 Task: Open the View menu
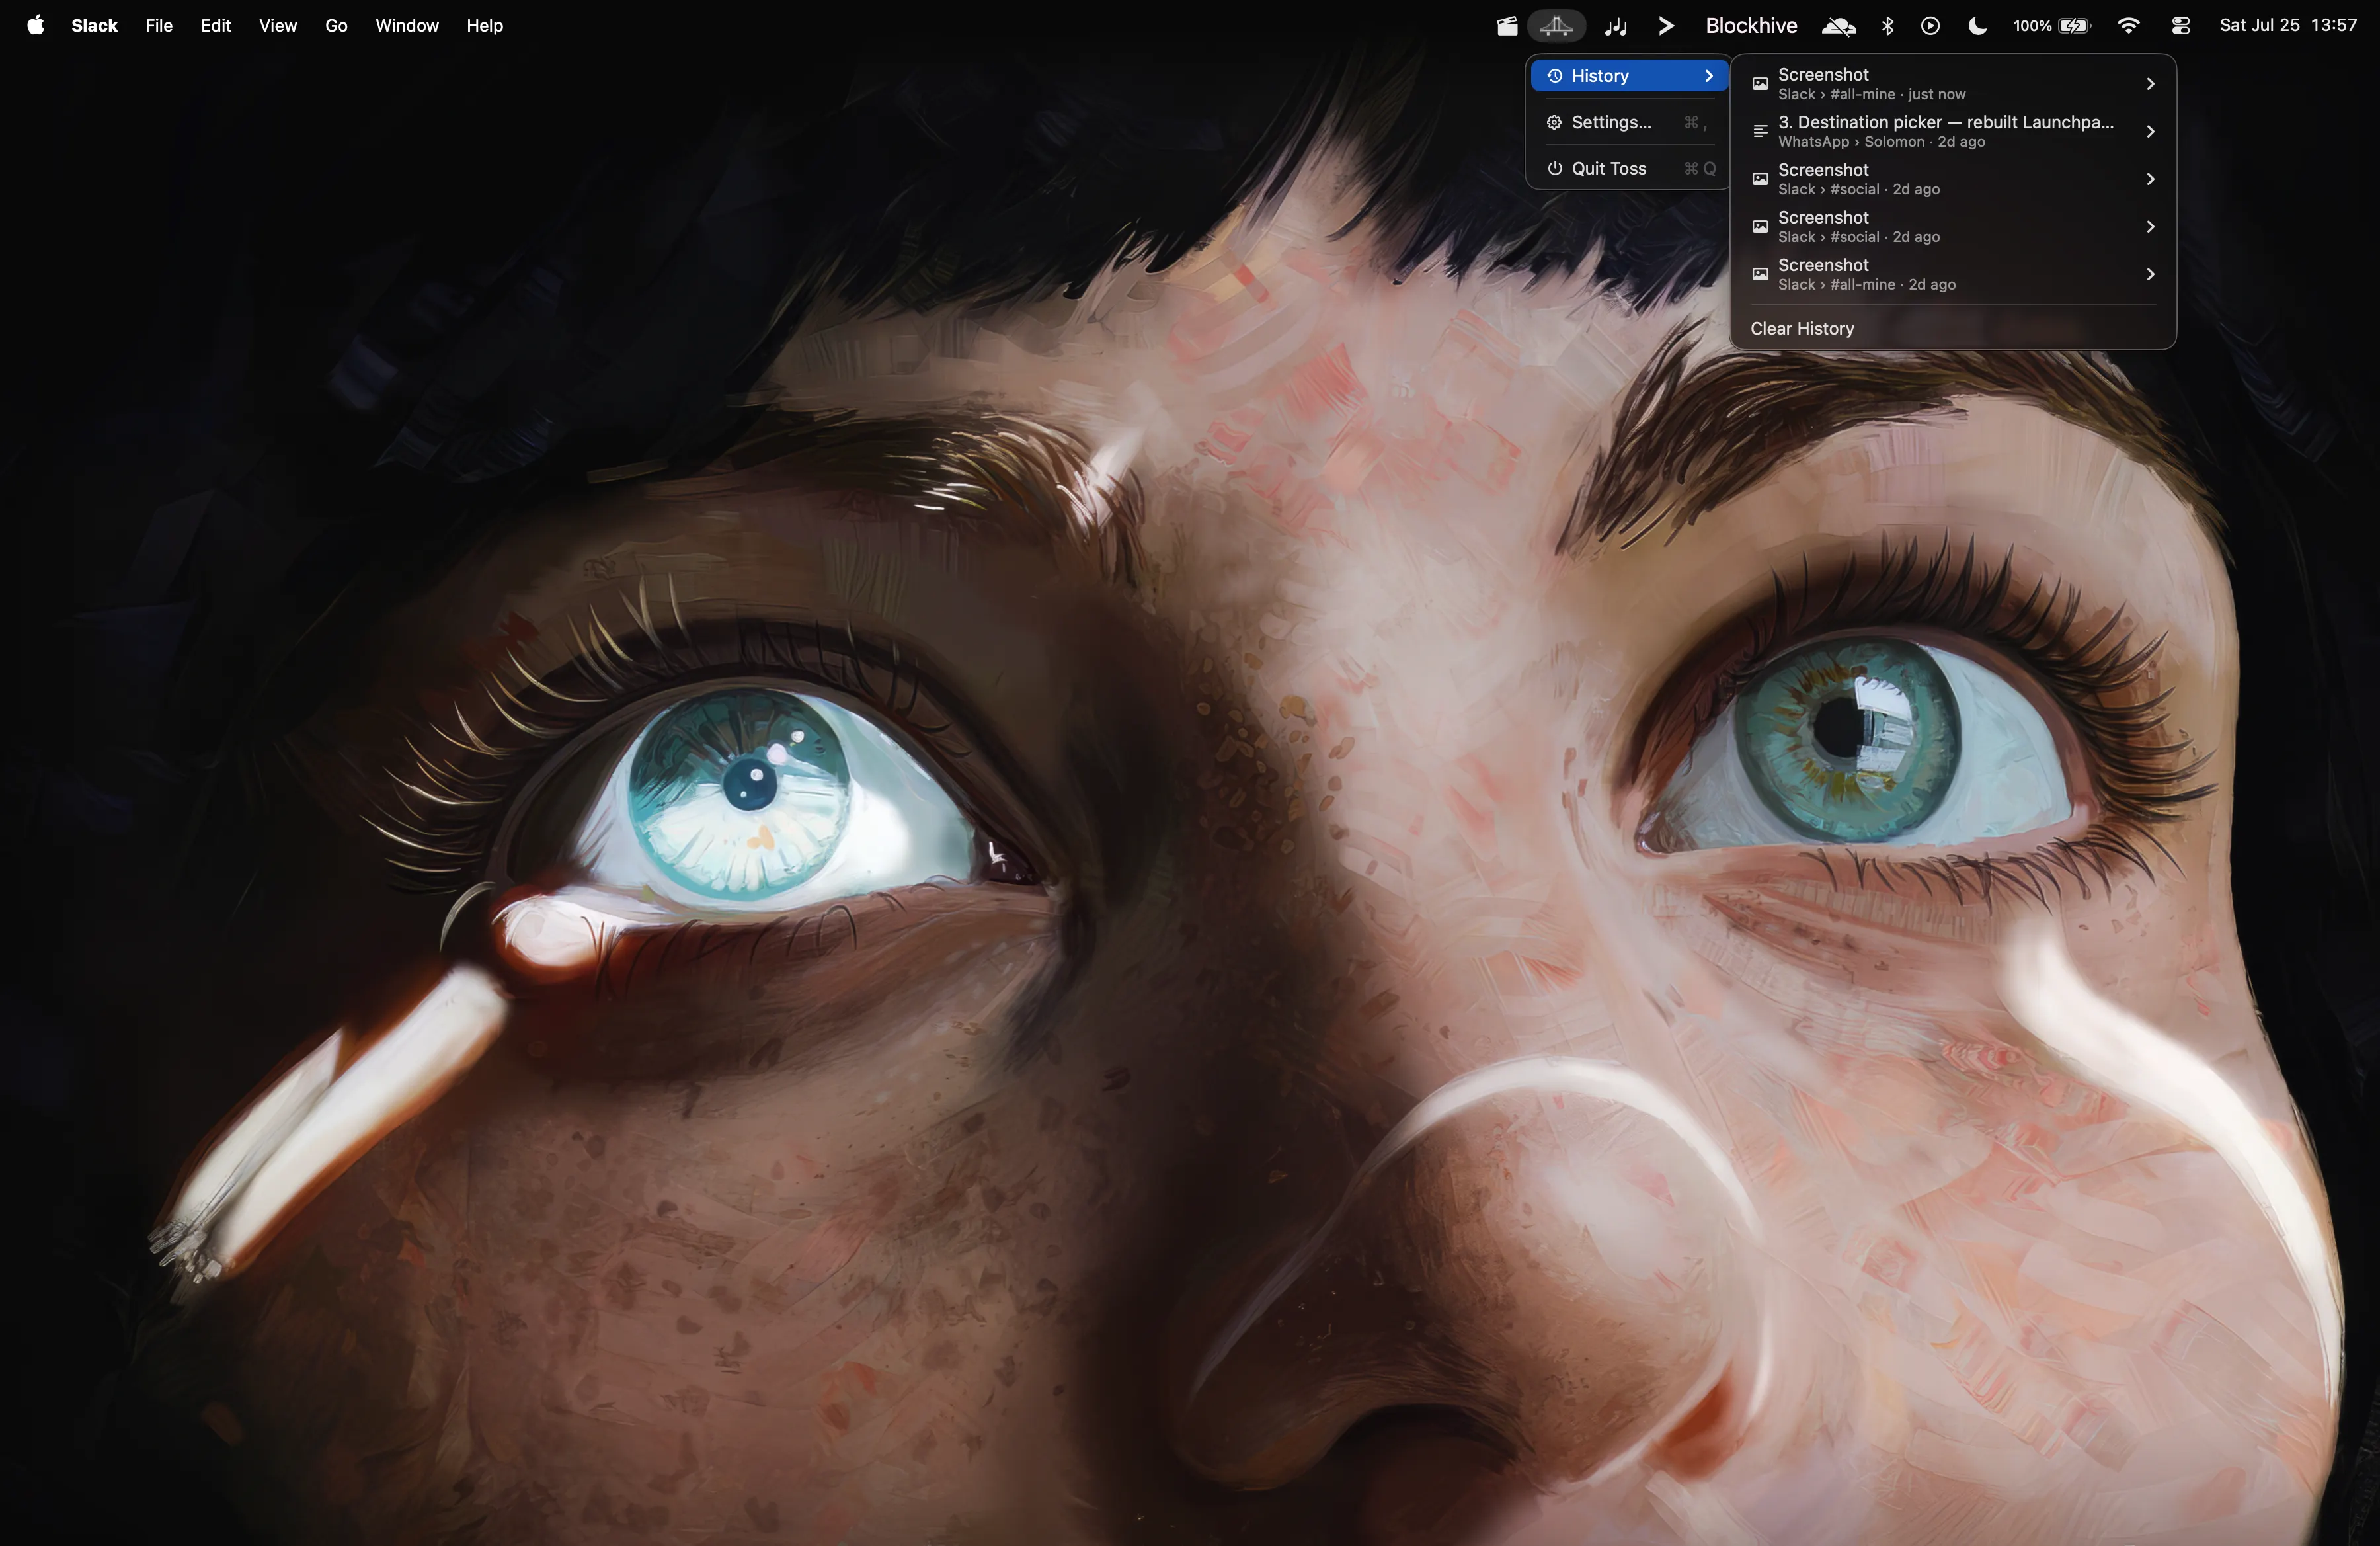pos(278,26)
